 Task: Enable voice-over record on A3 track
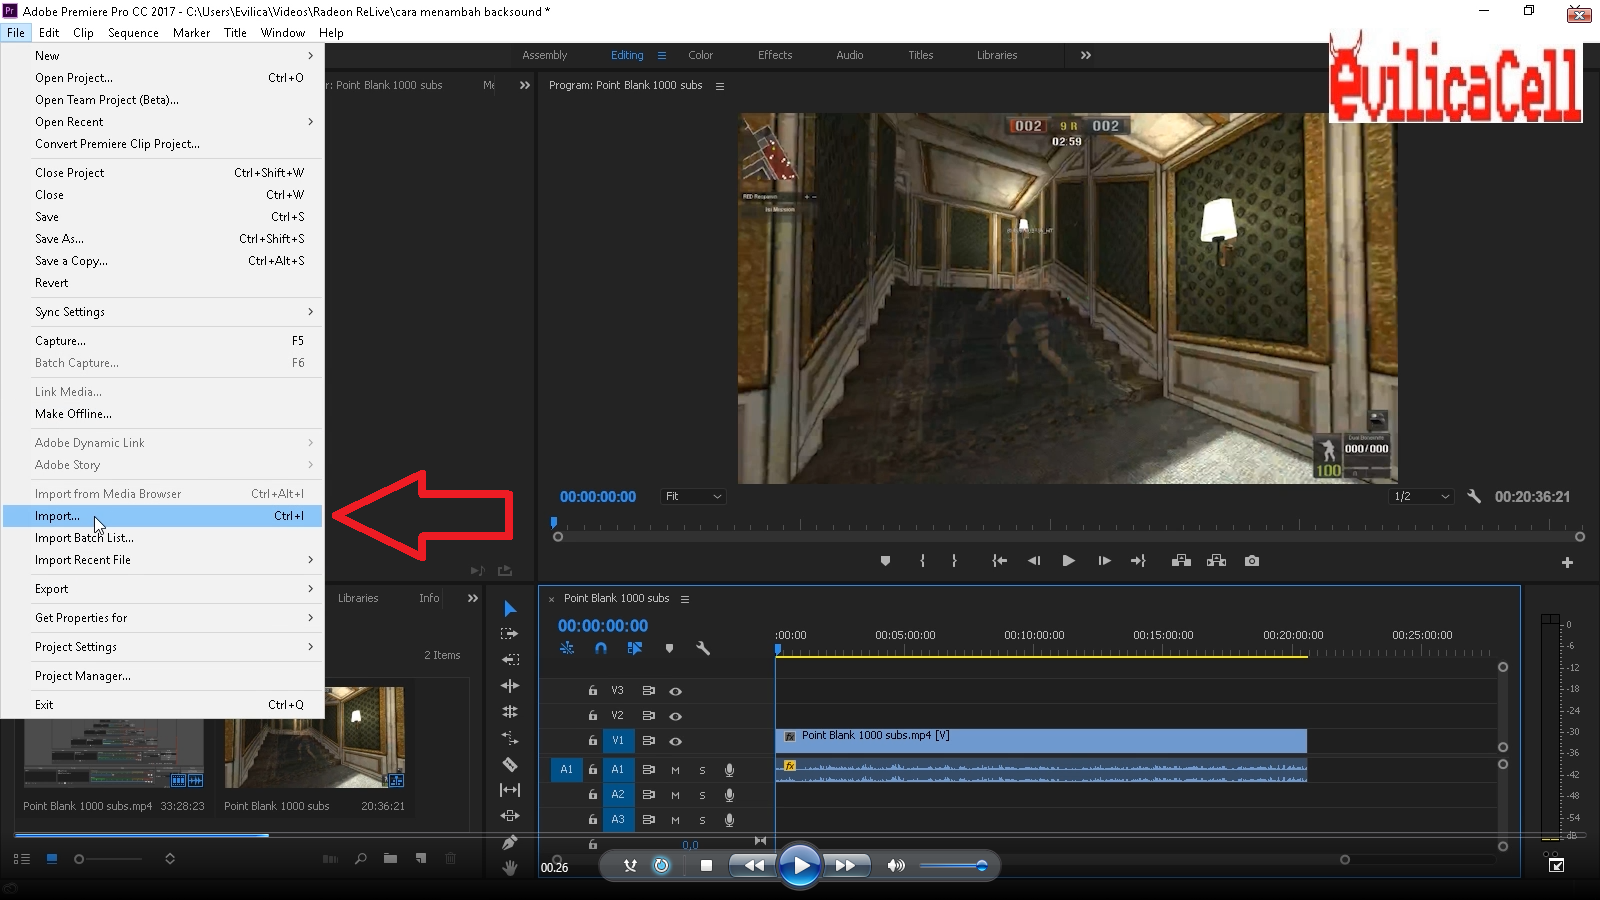pyautogui.click(x=729, y=820)
